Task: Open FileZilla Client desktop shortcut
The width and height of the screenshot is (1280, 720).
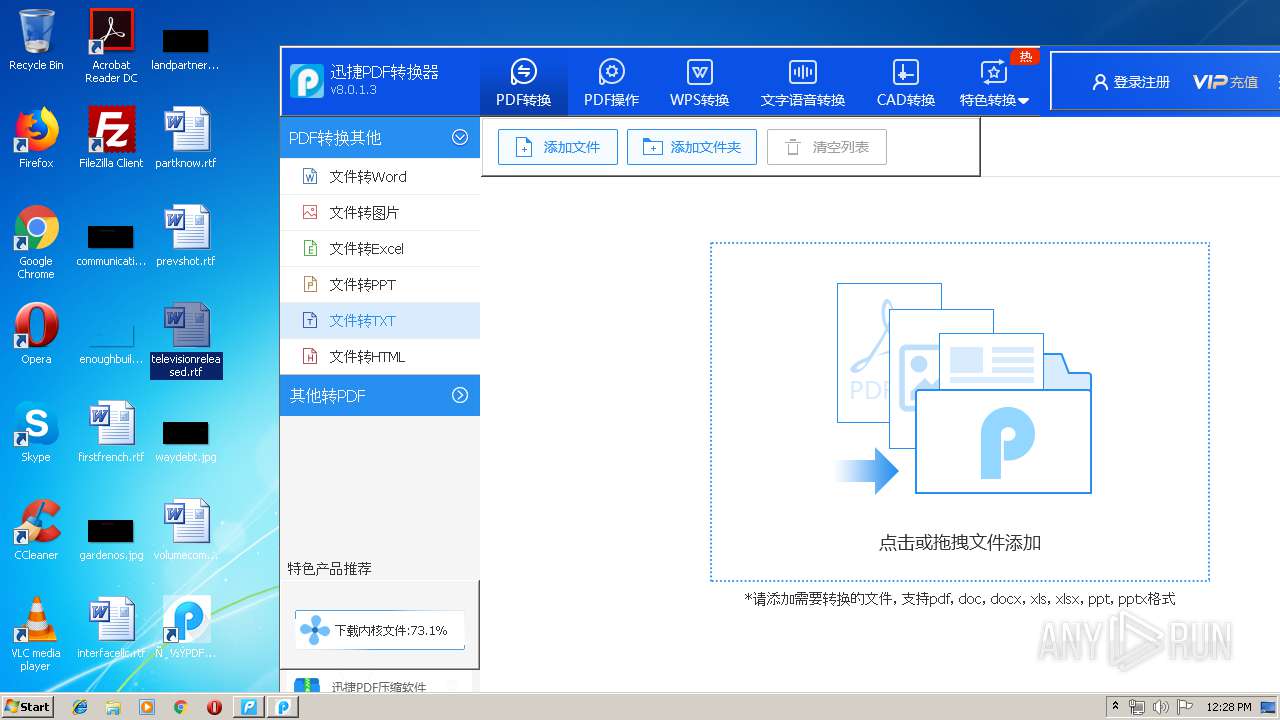Action: coord(111,138)
